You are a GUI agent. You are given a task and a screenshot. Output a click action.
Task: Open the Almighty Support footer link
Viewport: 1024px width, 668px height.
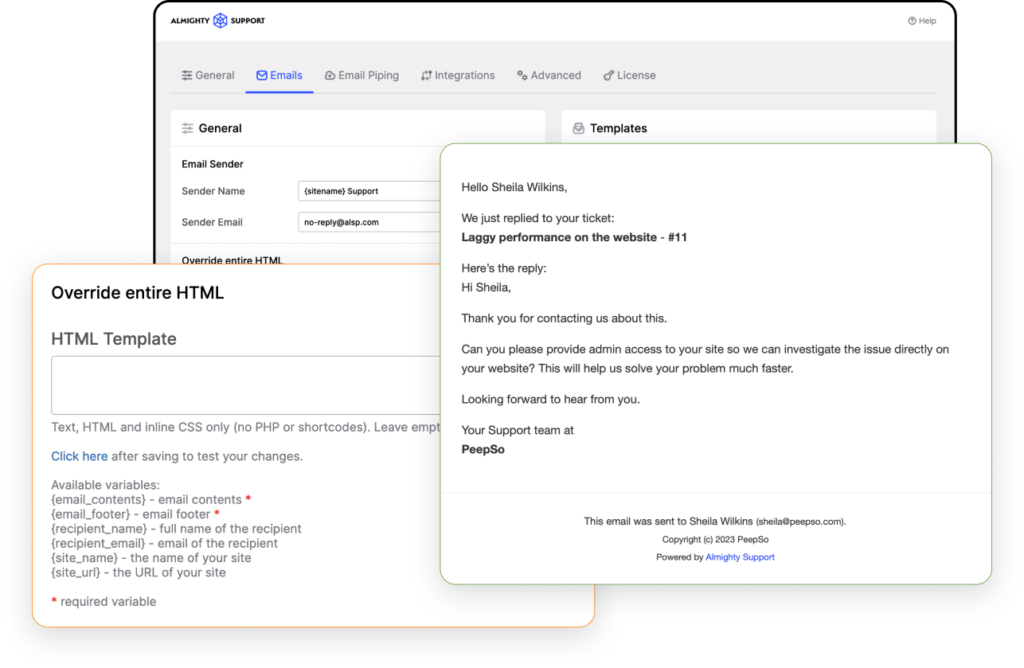740,557
